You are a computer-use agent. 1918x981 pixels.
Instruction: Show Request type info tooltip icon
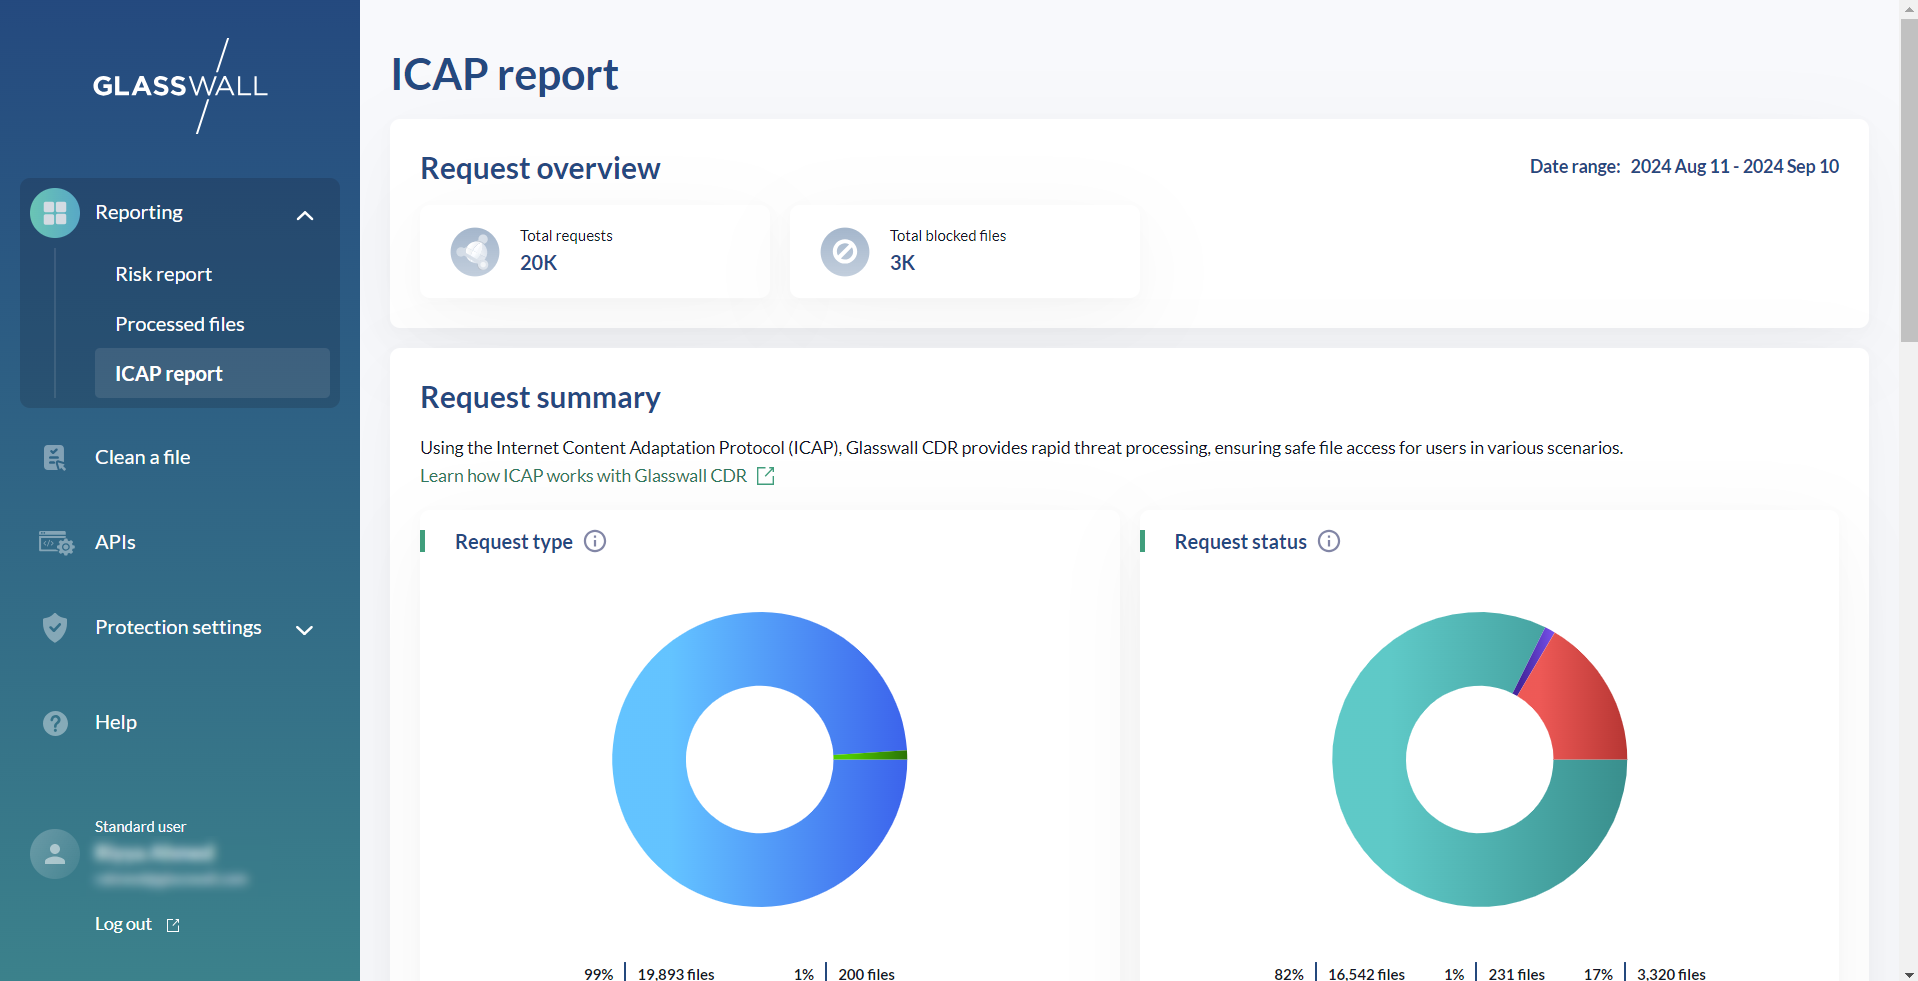(595, 541)
